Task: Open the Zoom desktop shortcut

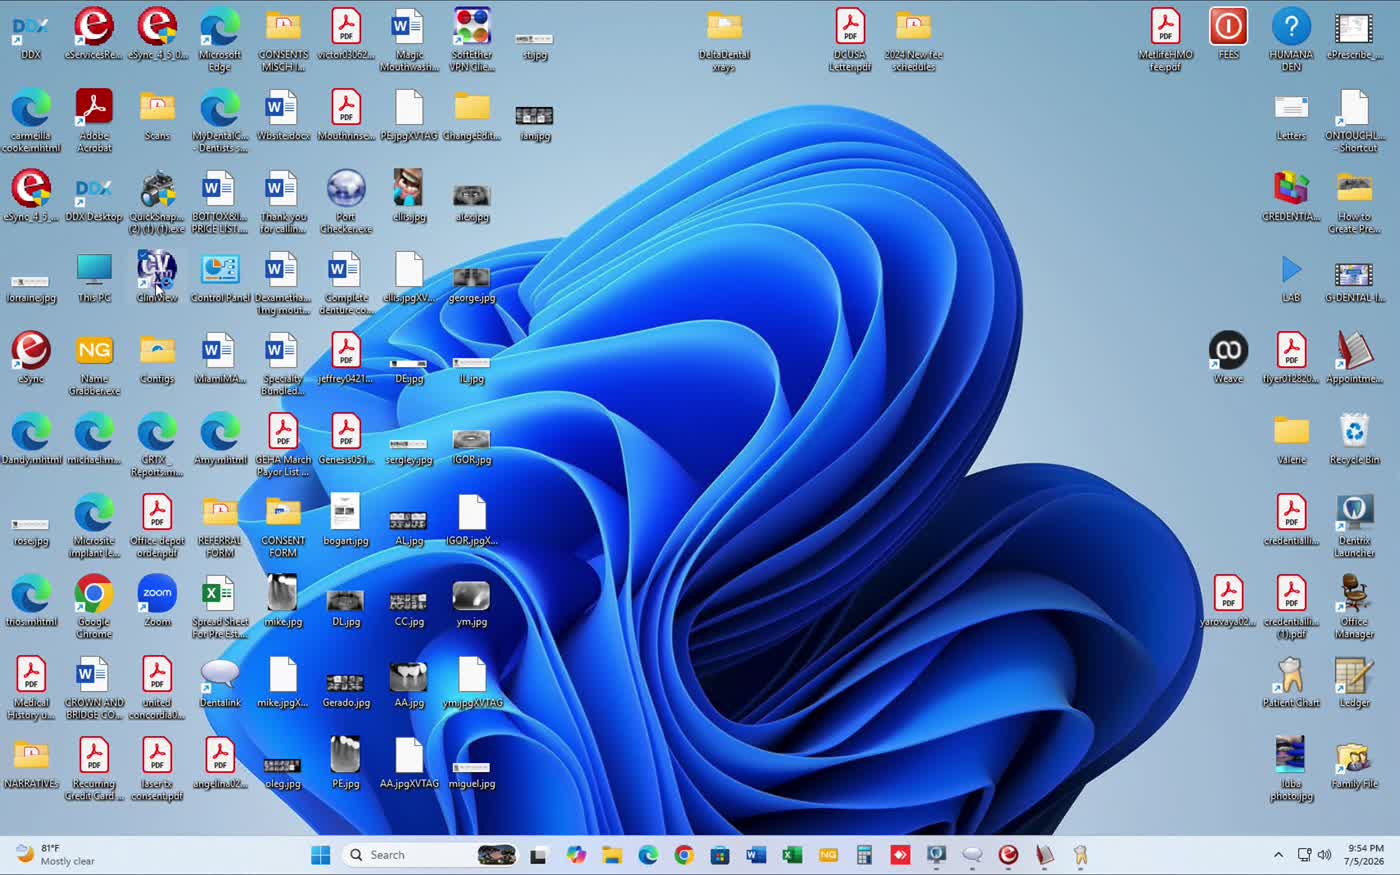Action: click(157, 601)
